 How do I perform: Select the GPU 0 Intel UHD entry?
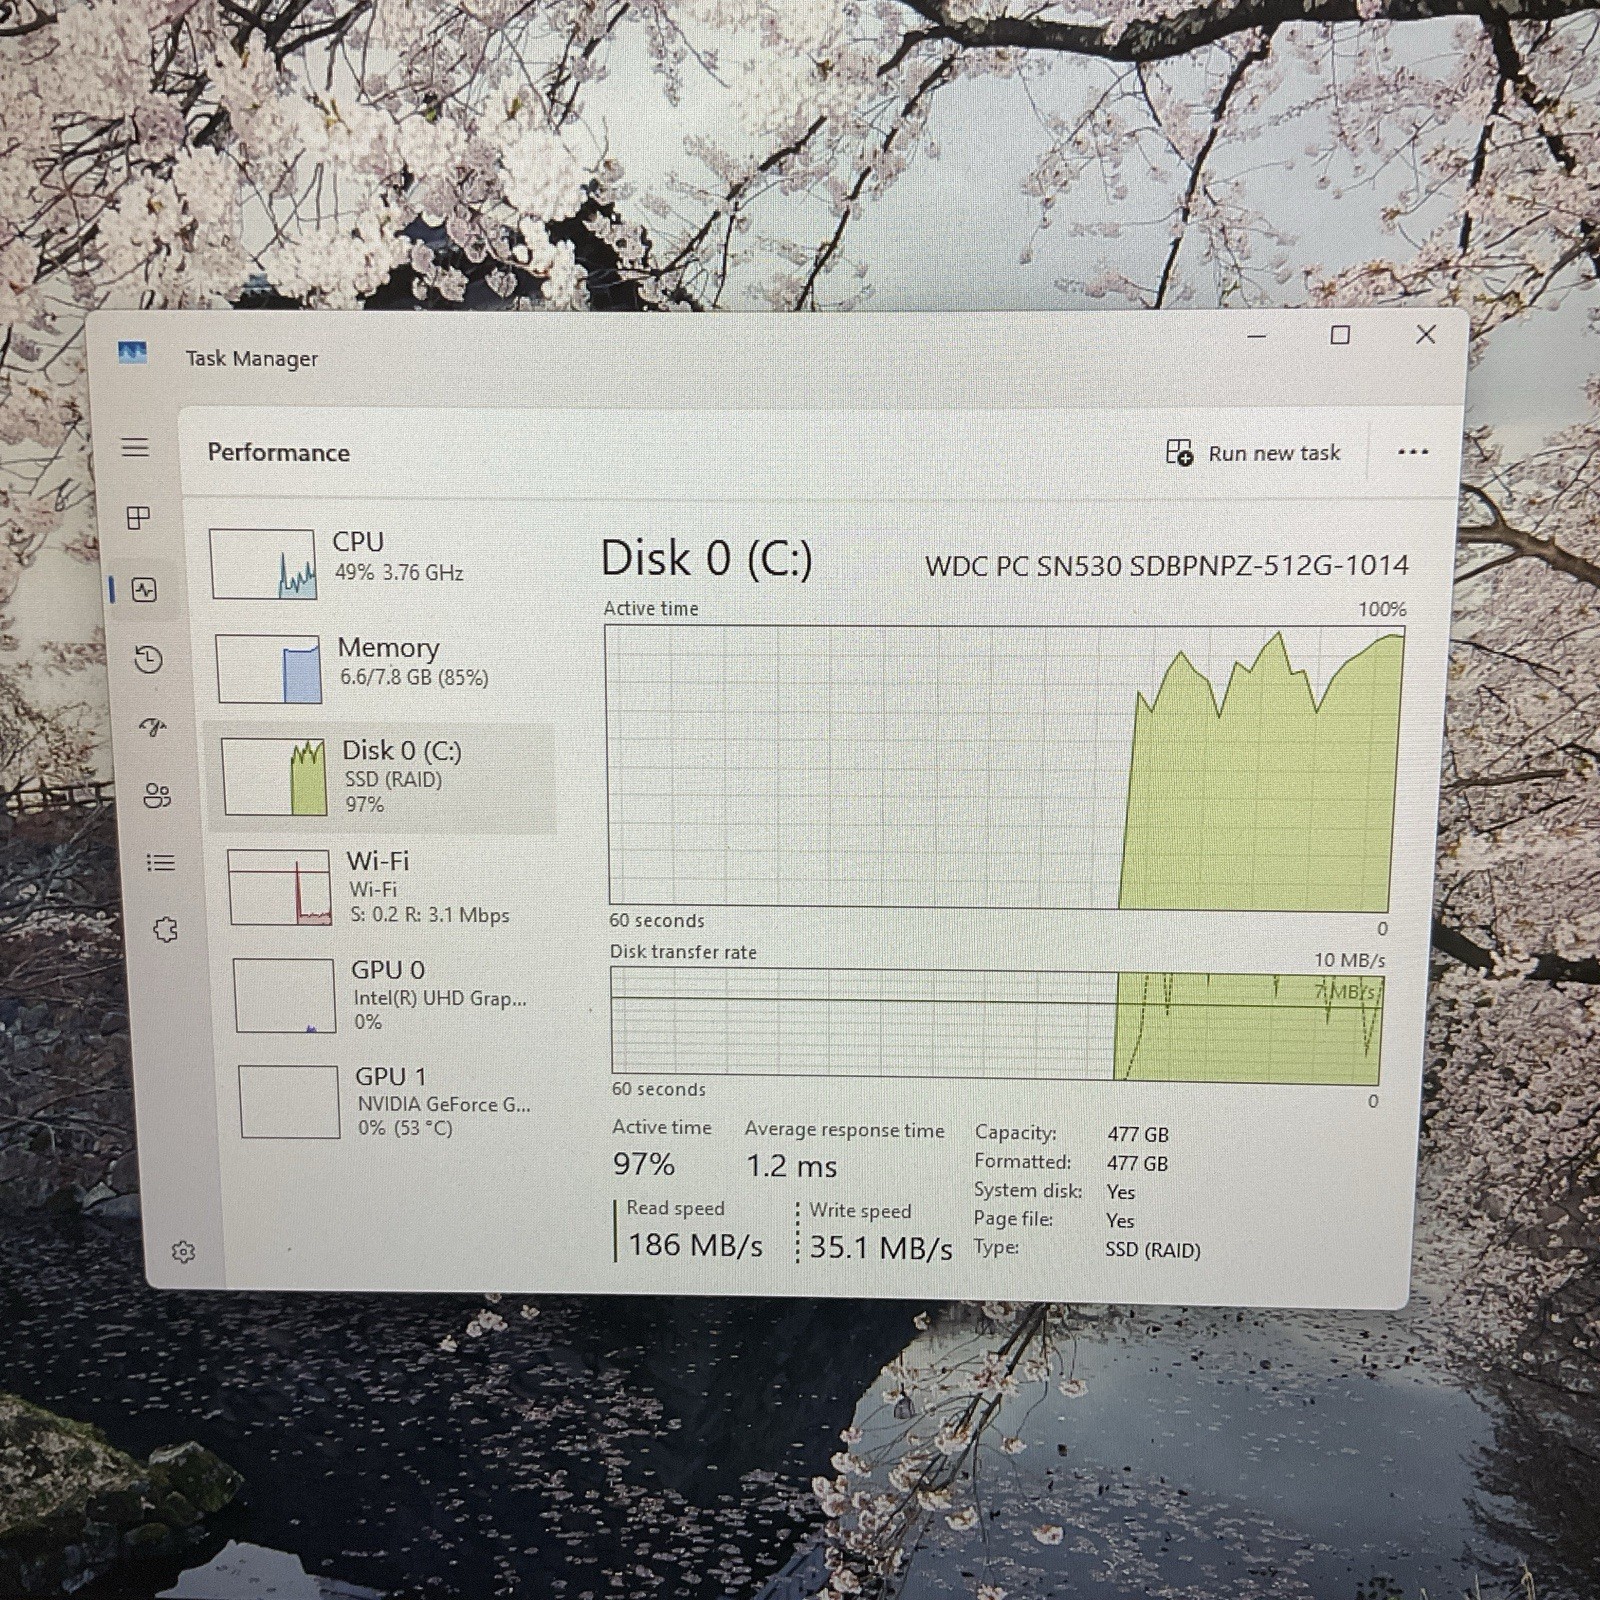point(390,995)
